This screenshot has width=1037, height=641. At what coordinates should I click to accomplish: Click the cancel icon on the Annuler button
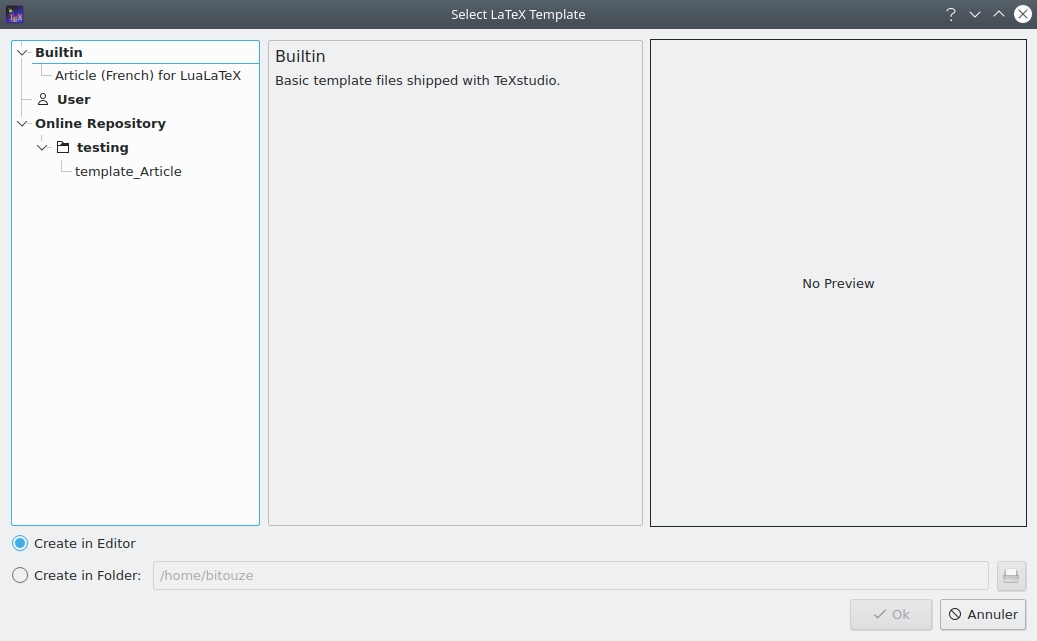[x=957, y=614]
